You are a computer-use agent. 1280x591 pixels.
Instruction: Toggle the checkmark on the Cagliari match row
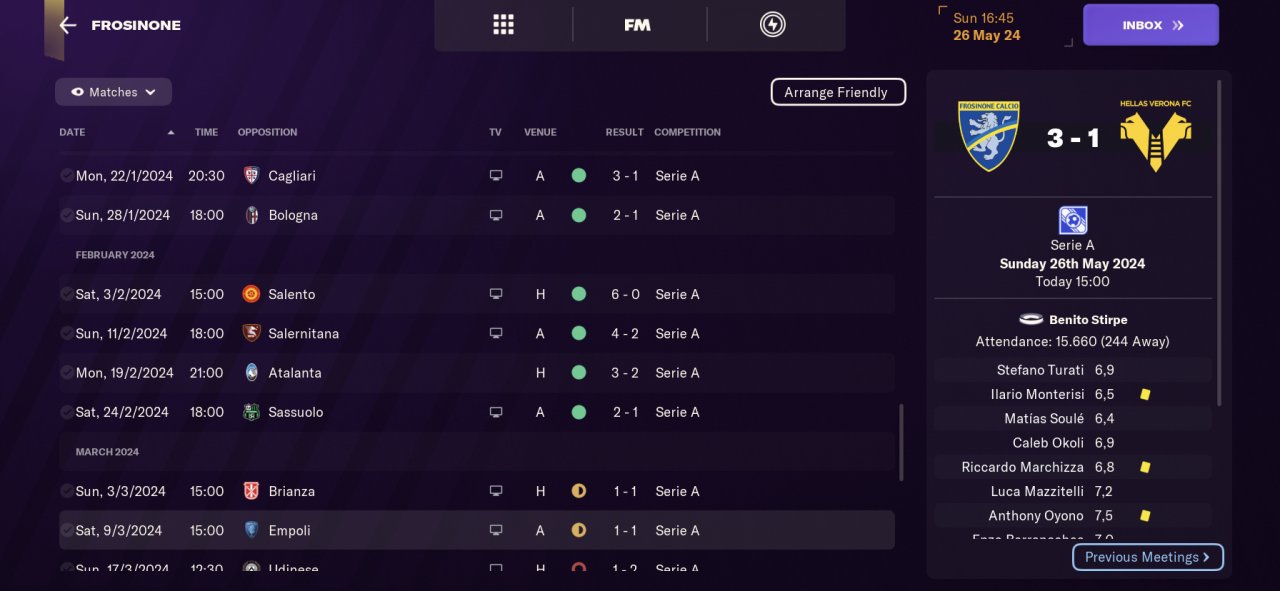(66, 176)
